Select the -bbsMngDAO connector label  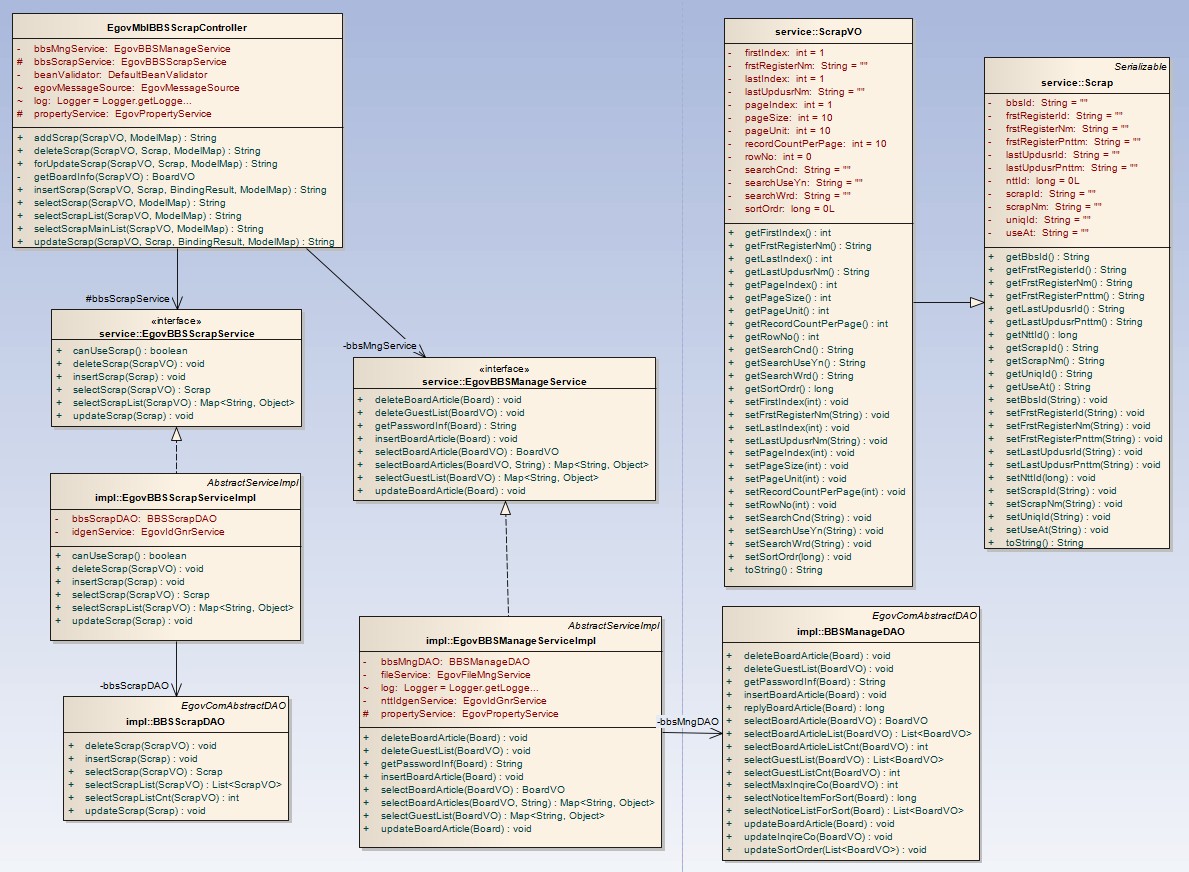click(687, 722)
